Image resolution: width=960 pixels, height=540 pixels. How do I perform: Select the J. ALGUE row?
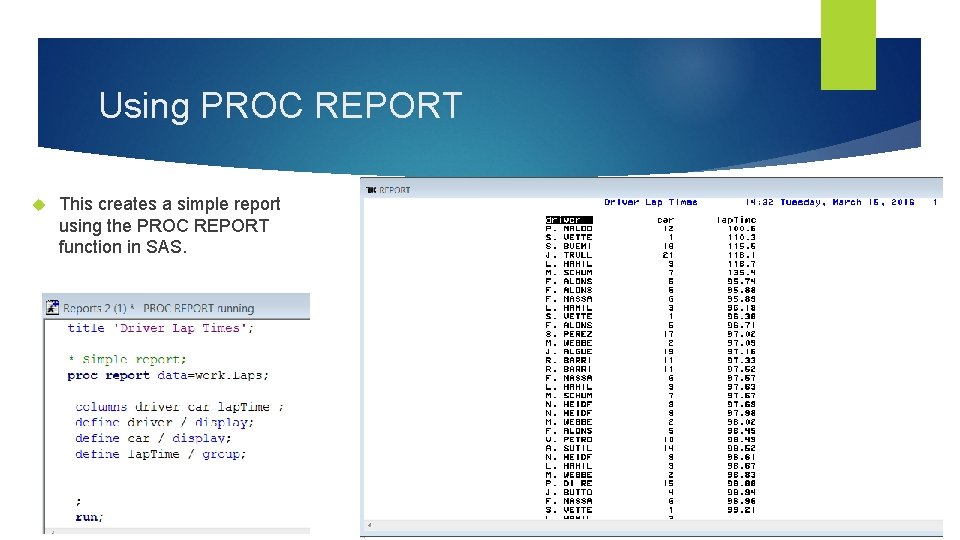pyautogui.click(x=651, y=352)
